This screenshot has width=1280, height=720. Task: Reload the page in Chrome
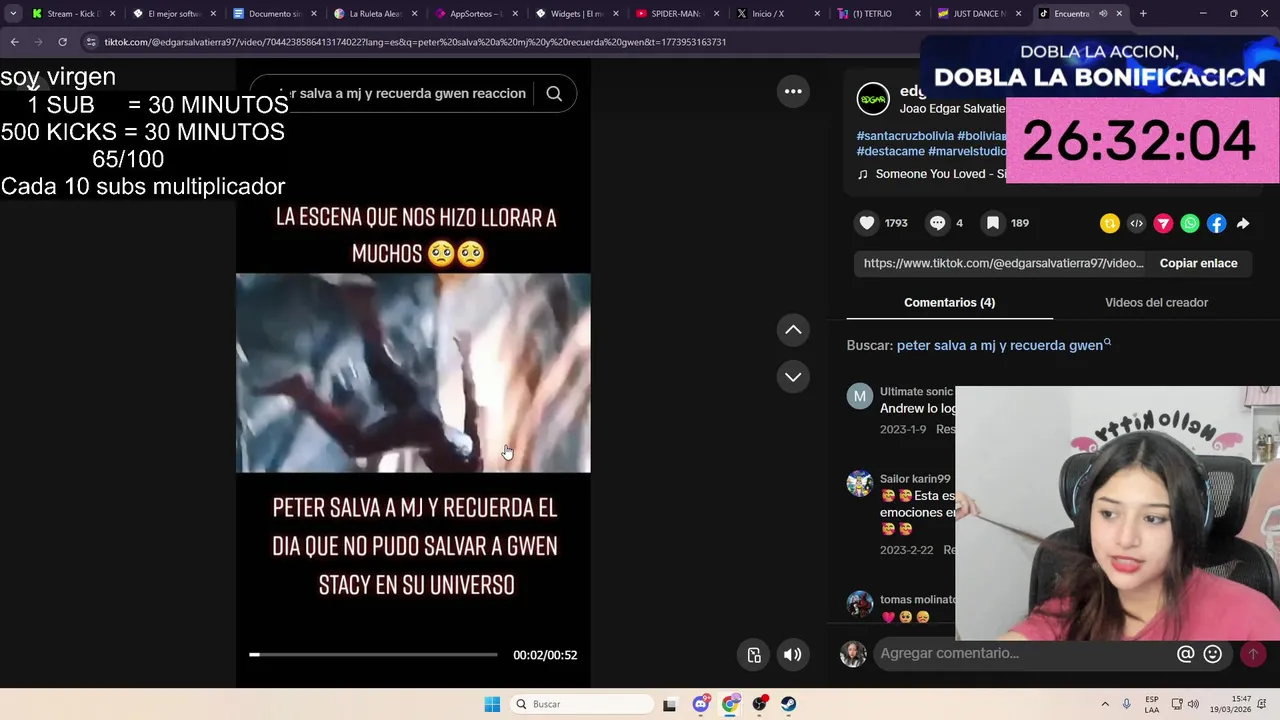click(62, 42)
